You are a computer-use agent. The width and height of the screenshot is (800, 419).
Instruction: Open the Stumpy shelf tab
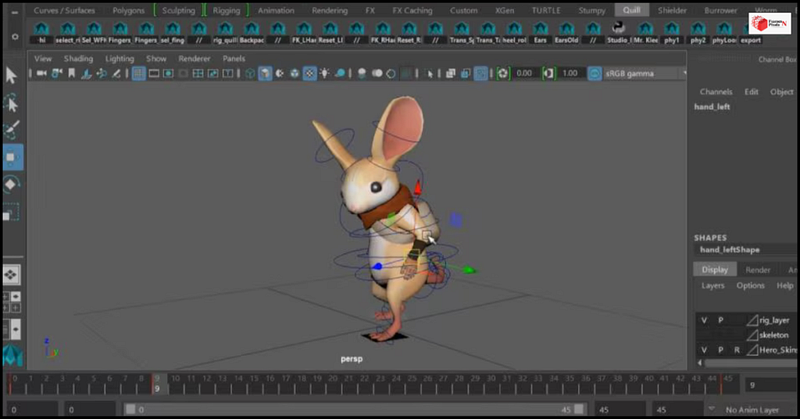point(592,10)
